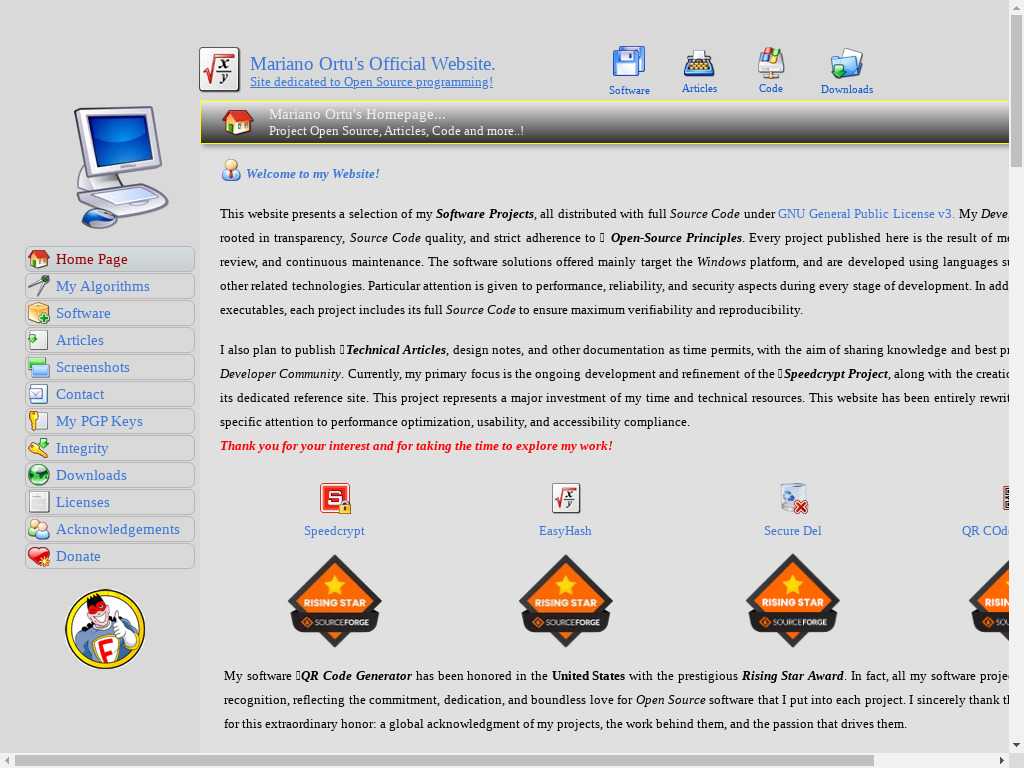Viewport: 1024px width, 768px height.
Task: Open Screenshots from sidebar menu
Action: [x=110, y=367]
